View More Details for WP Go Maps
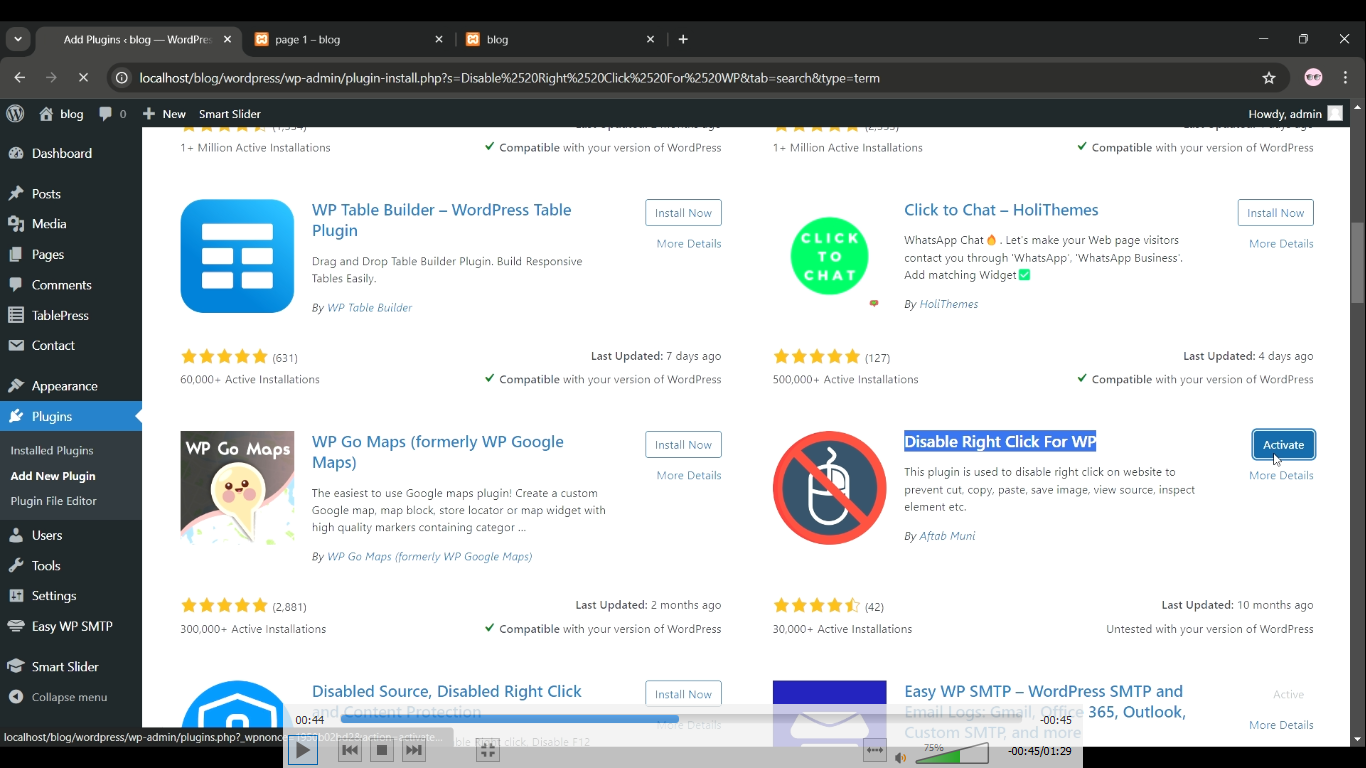 point(689,476)
